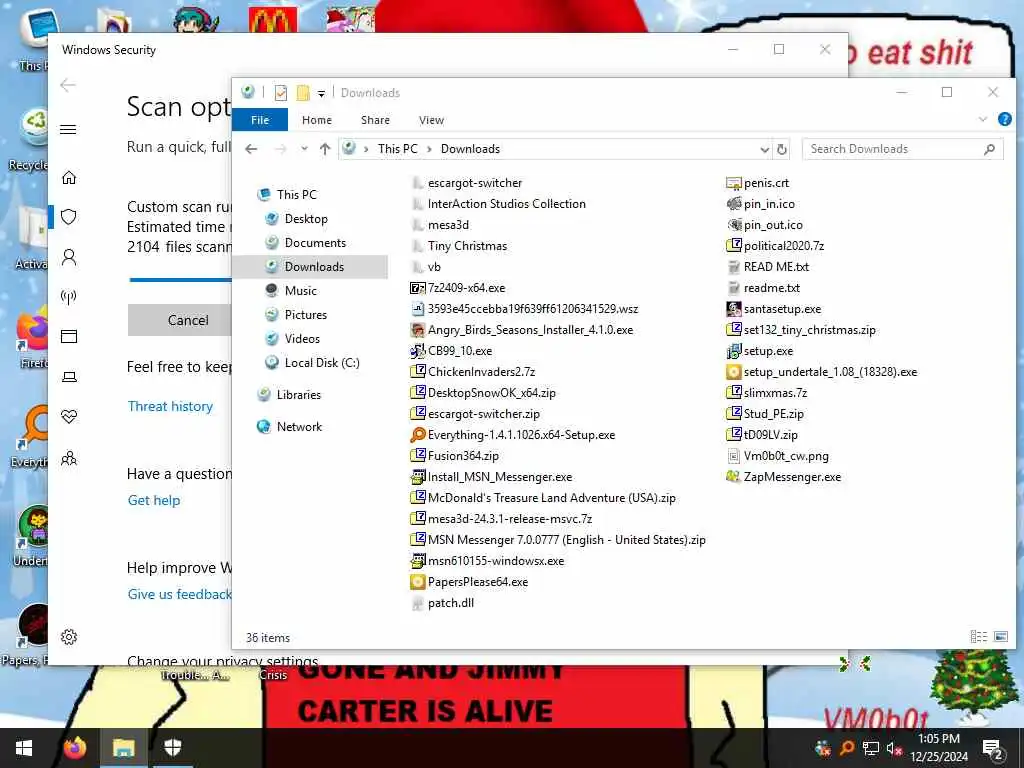Click the scan progress bar

(x=181, y=280)
